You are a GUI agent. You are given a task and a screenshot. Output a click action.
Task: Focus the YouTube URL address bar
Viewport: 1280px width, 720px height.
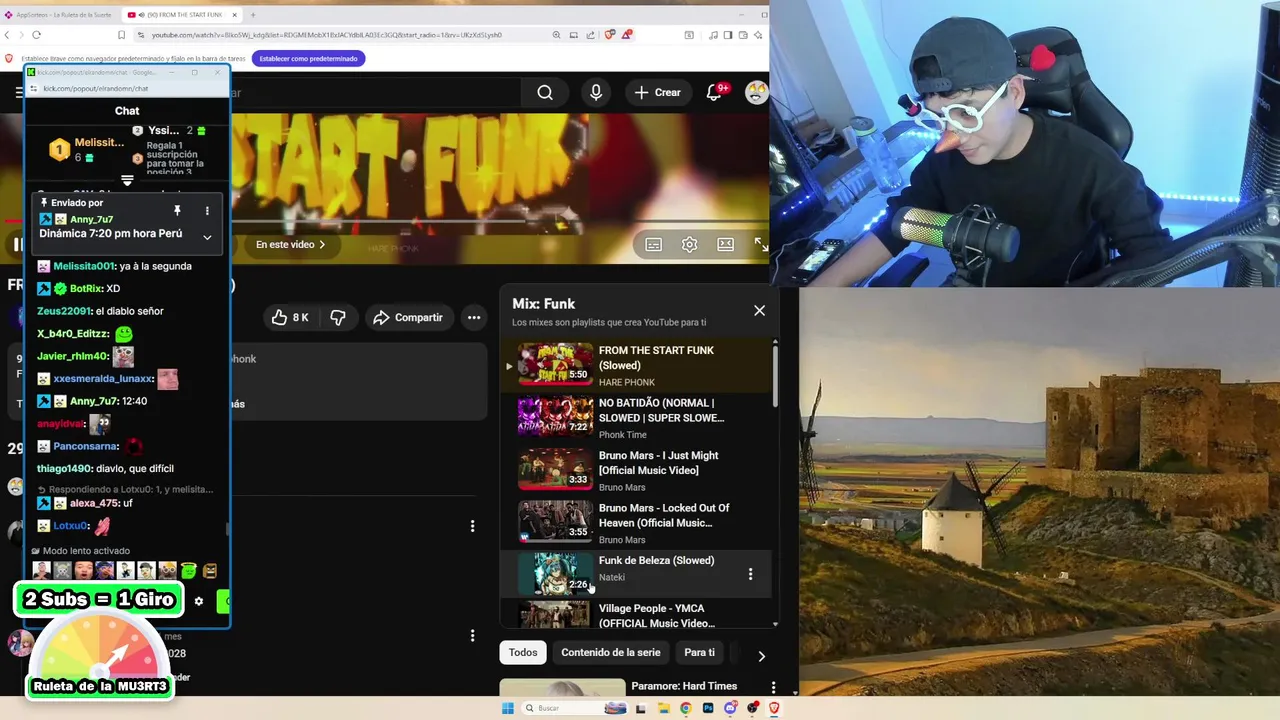coord(340,35)
